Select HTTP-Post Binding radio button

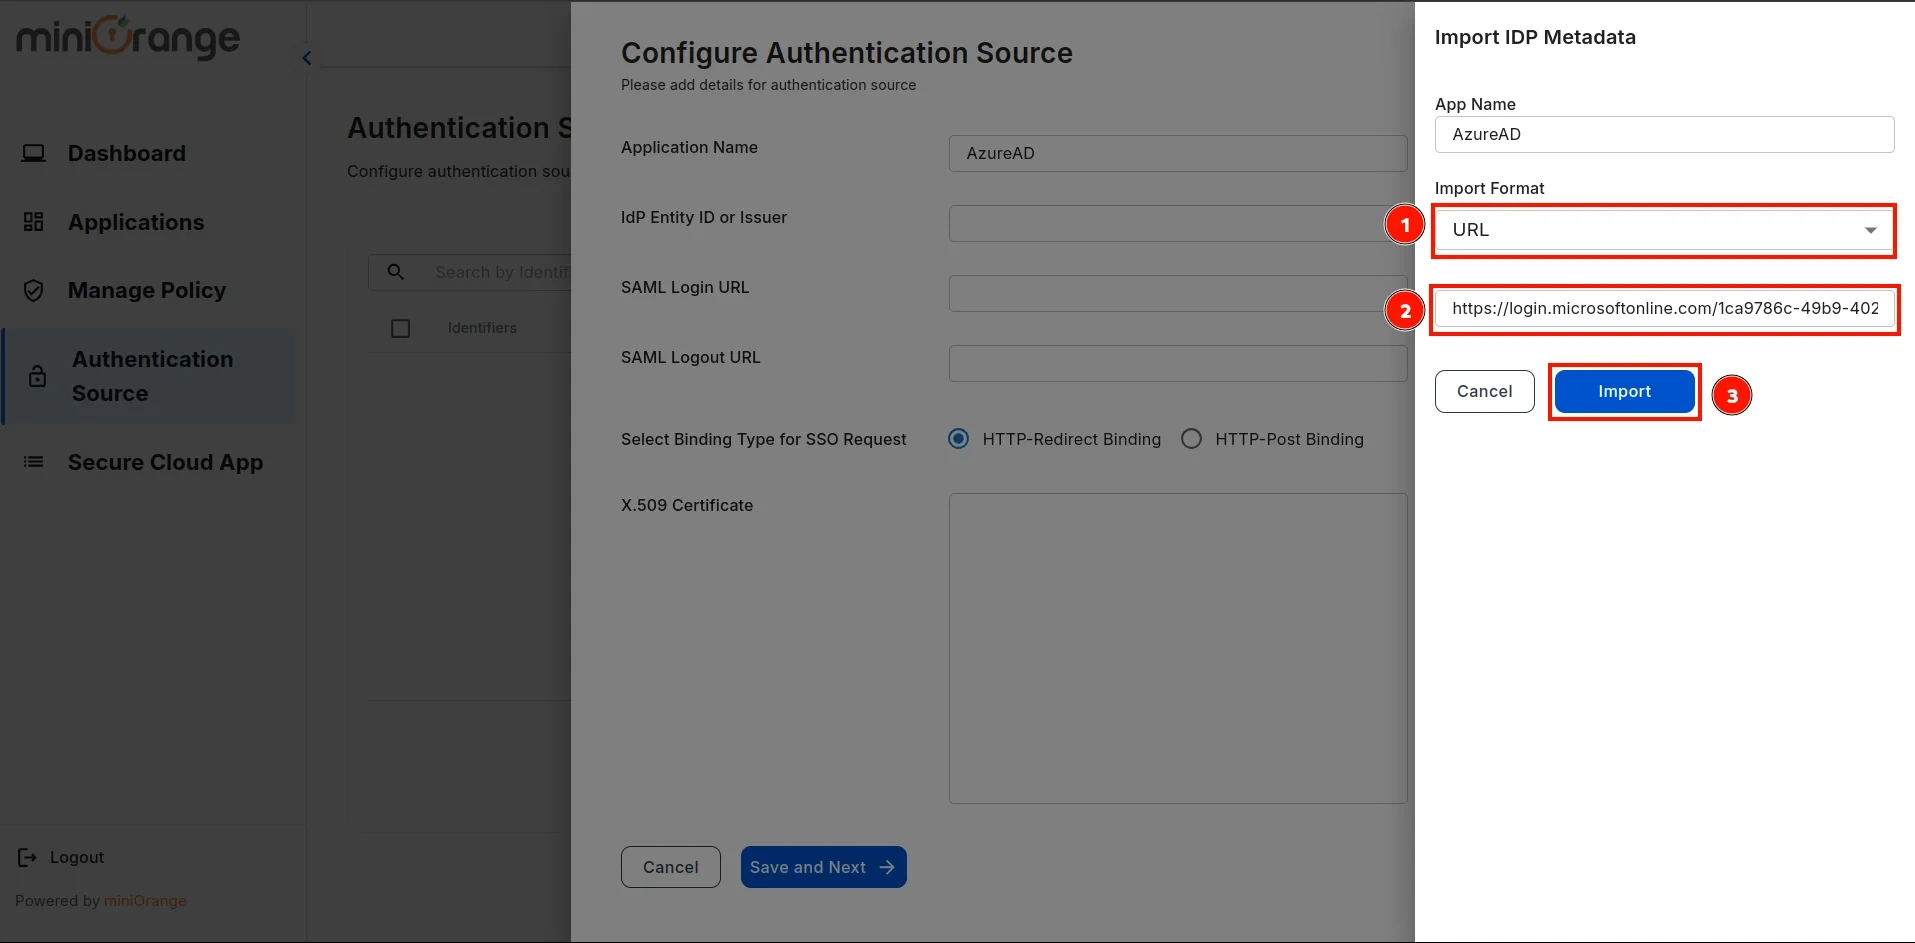pyautogui.click(x=1191, y=439)
